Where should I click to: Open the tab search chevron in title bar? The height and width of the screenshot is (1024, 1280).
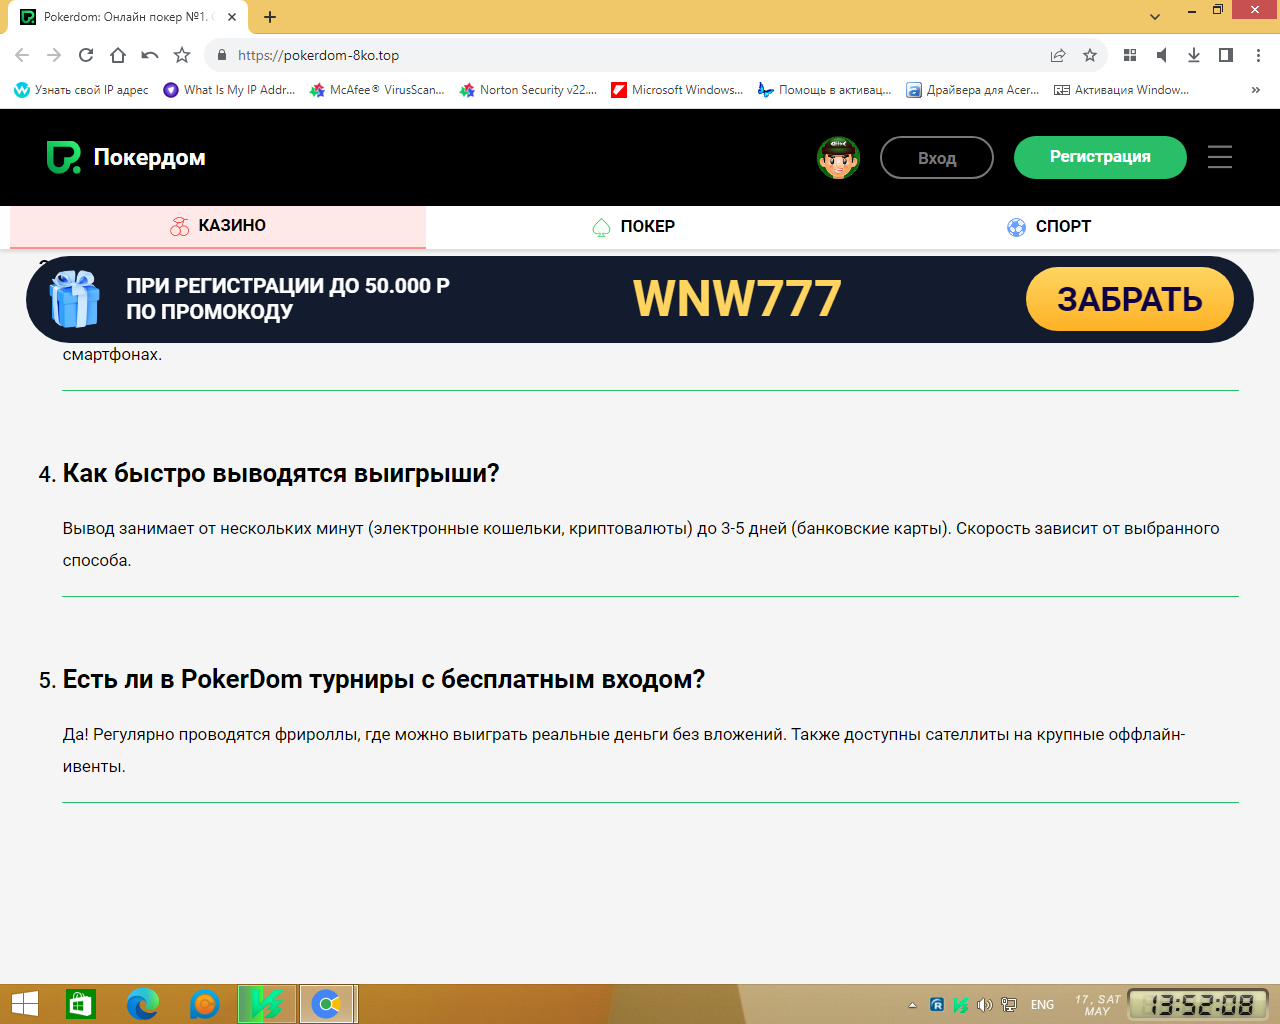click(1155, 17)
